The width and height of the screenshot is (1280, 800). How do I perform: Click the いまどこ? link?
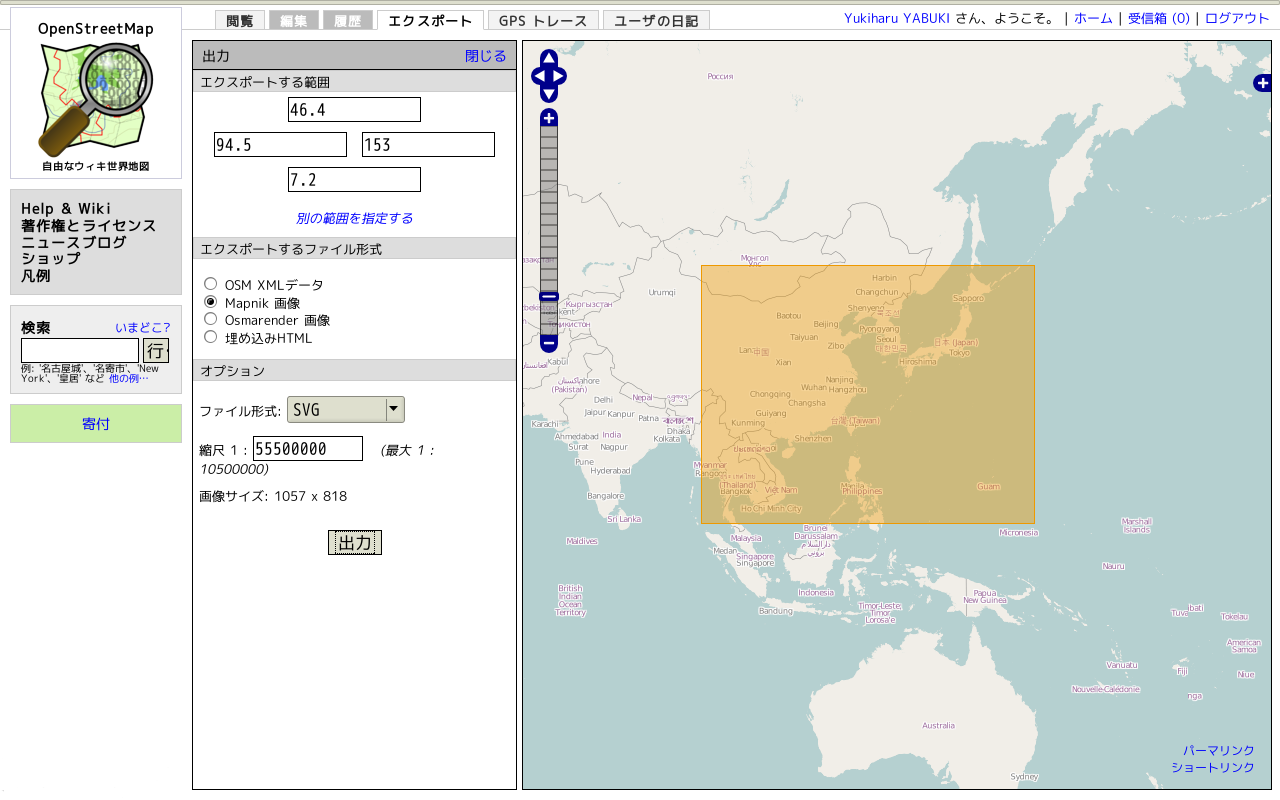(143, 327)
